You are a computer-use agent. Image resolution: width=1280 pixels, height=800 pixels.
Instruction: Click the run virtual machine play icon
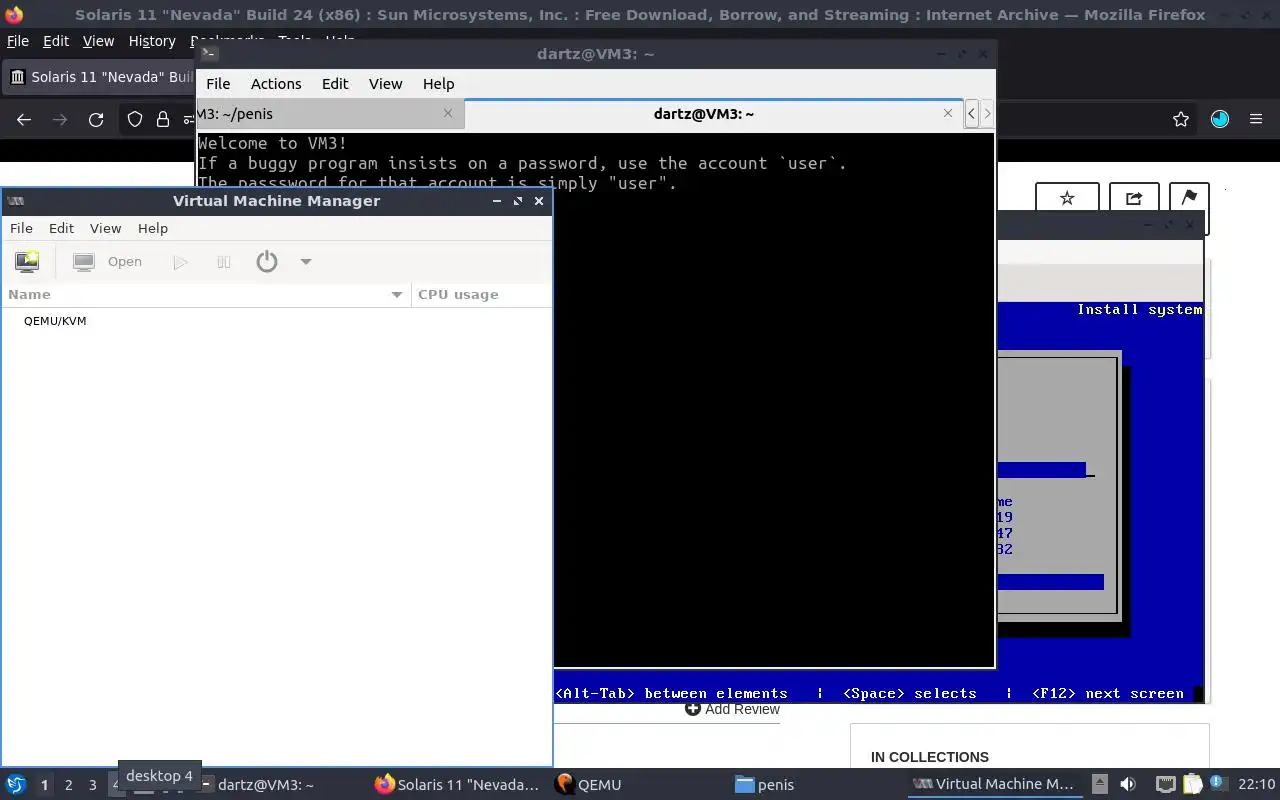180,262
